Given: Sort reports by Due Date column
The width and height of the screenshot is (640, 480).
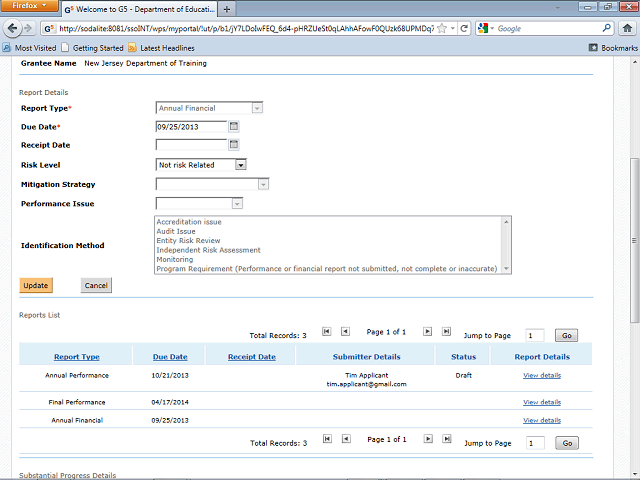Looking at the screenshot, I should (170, 357).
